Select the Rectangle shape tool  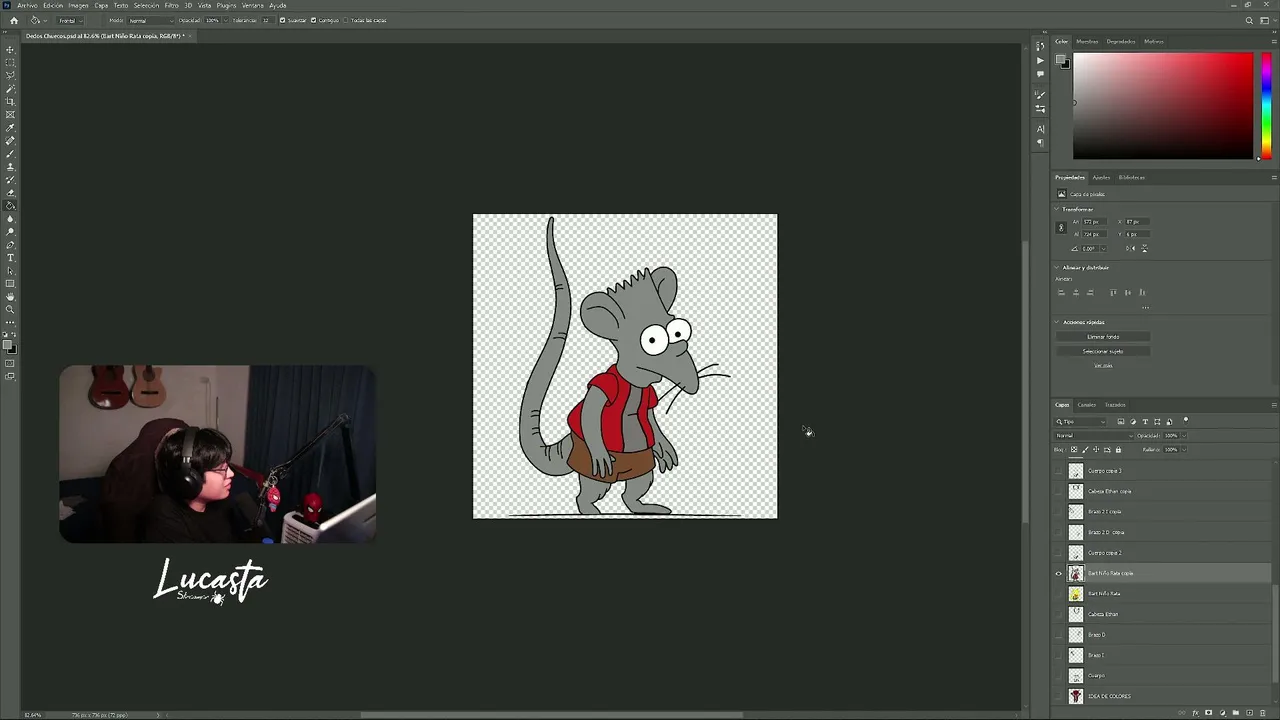pos(11,283)
